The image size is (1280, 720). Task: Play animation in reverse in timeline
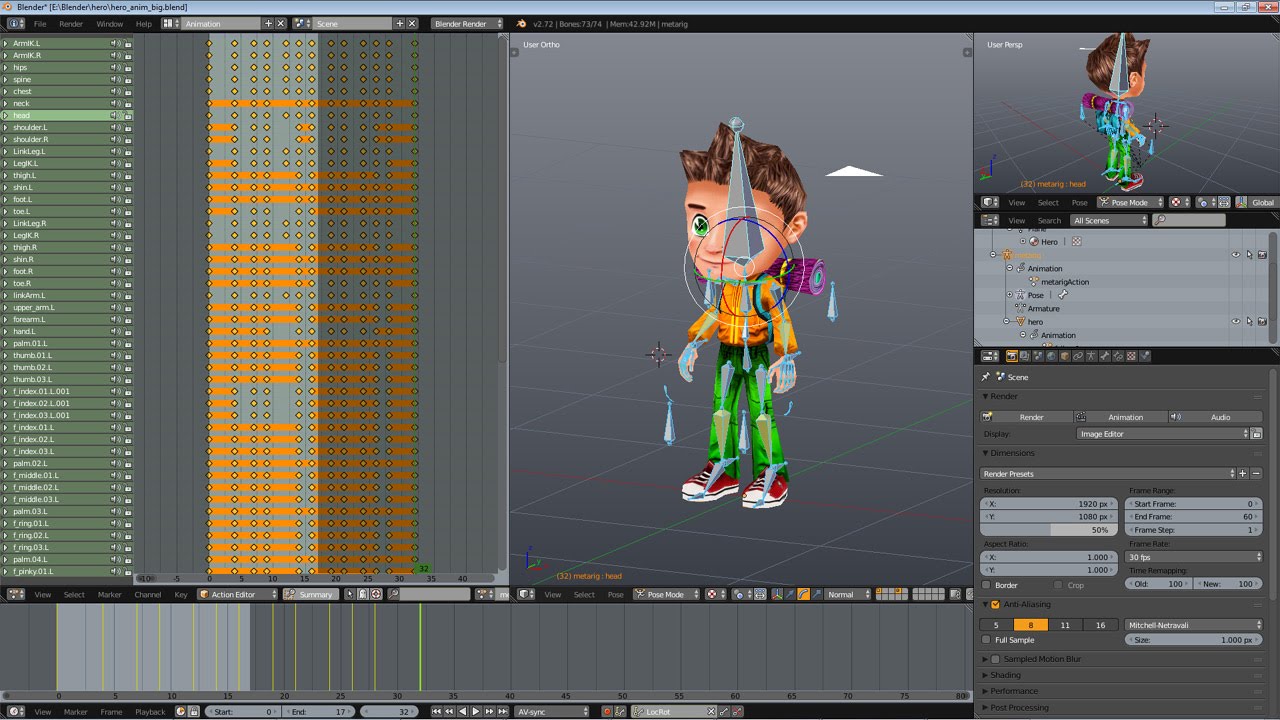462,712
